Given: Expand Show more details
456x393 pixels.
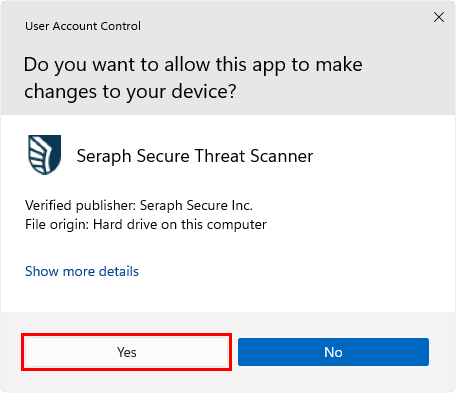Looking at the screenshot, I should pyautogui.click(x=82, y=271).
